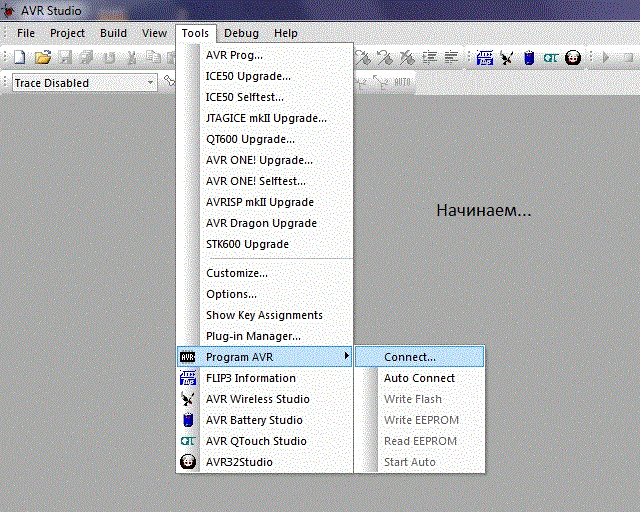Open the Debug menu
The height and width of the screenshot is (512, 640).
241,33
